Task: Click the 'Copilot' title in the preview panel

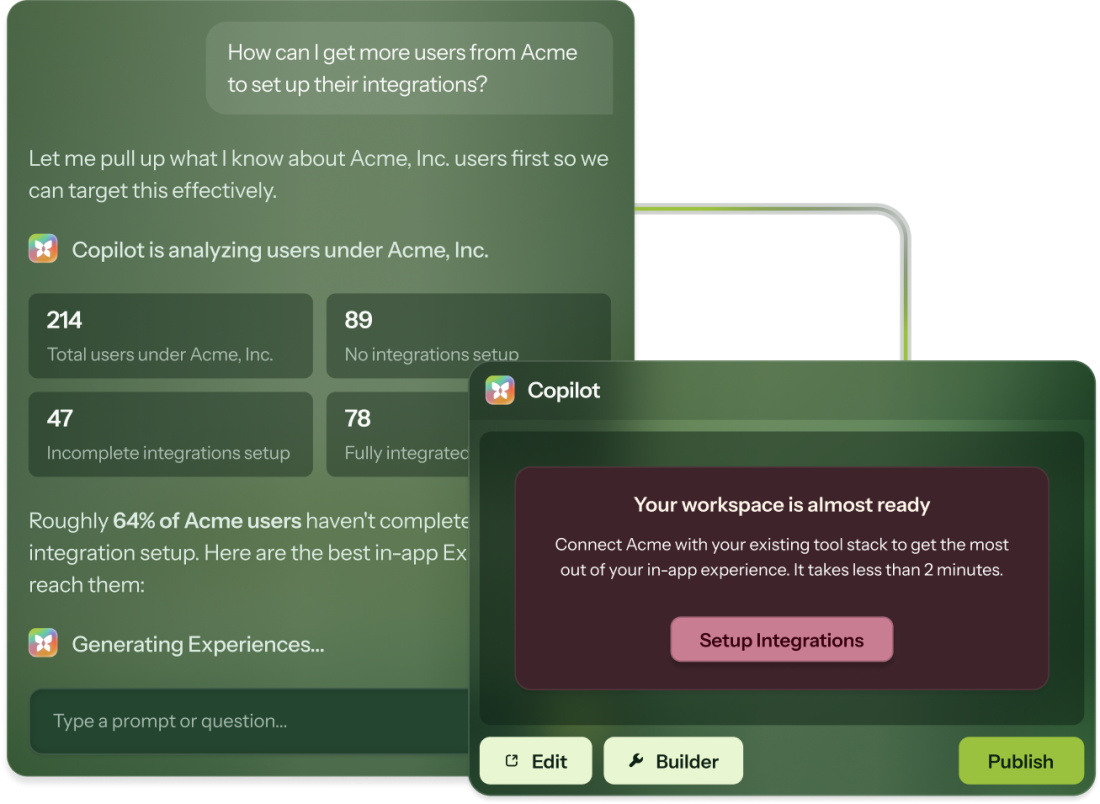Action: tap(563, 390)
